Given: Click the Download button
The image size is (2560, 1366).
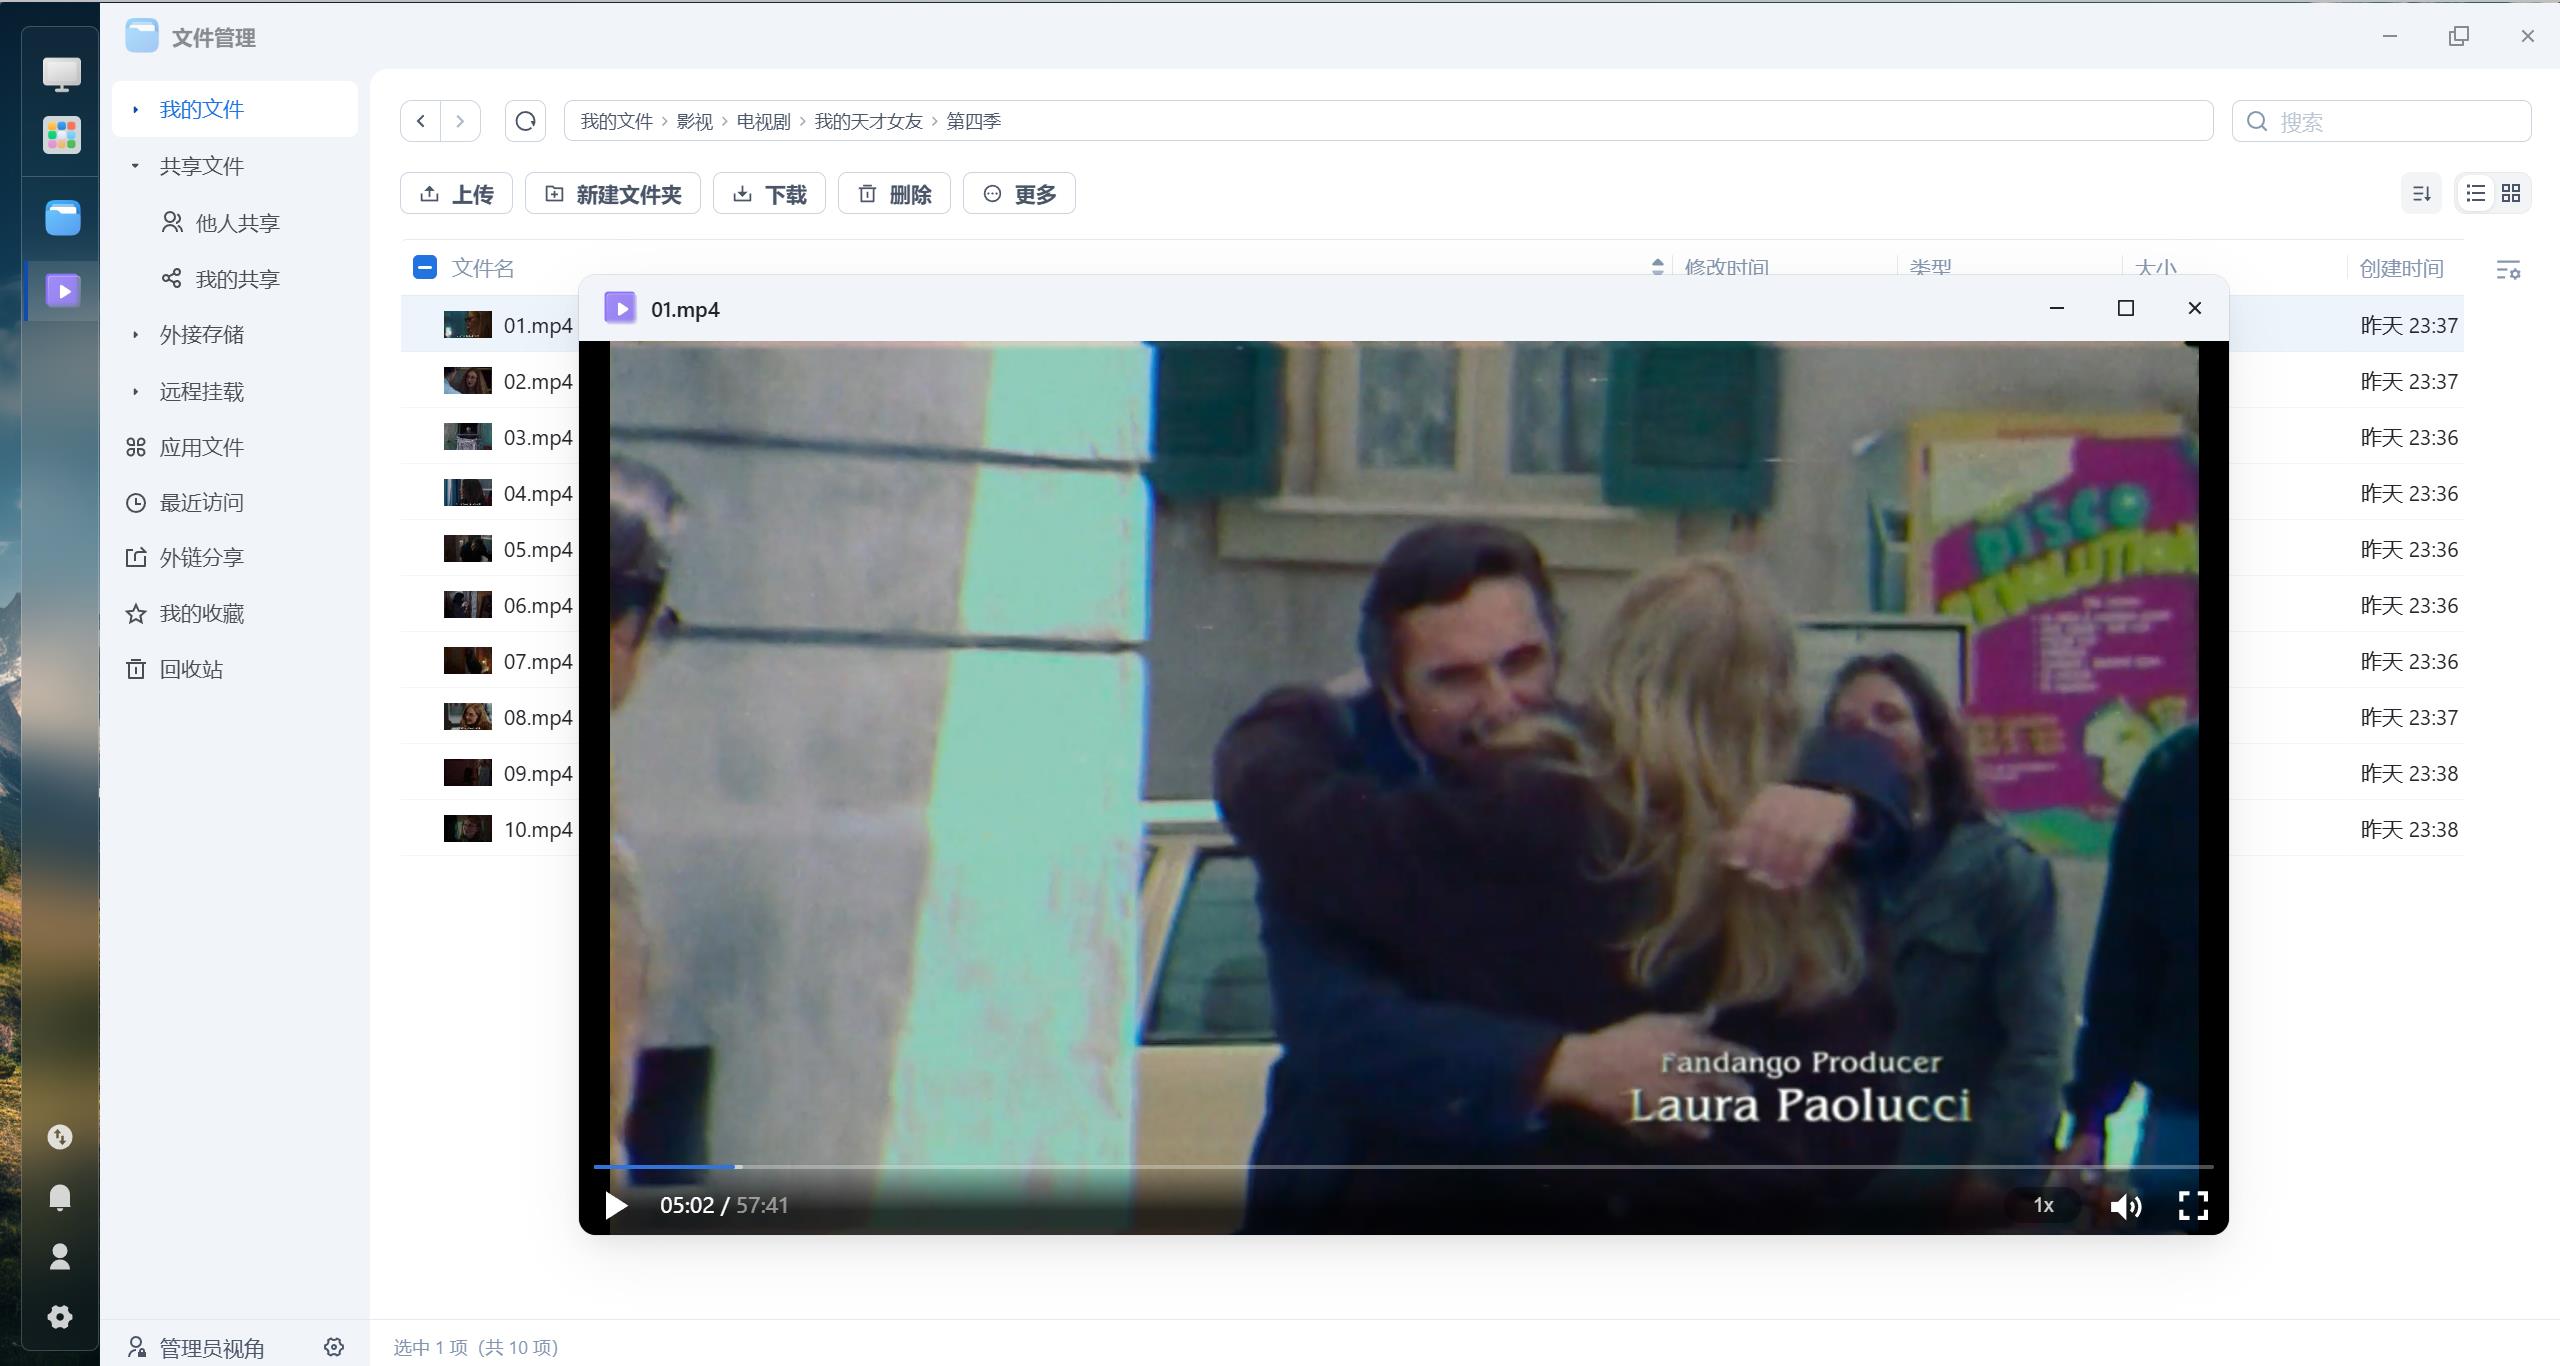Looking at the screenshot, I should coord(769,193).
